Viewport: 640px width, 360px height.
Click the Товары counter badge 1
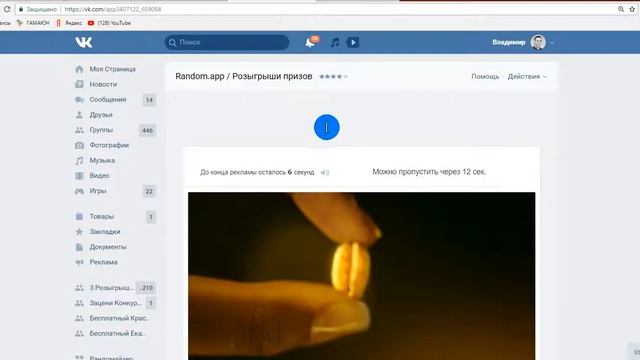coord(151,217)
